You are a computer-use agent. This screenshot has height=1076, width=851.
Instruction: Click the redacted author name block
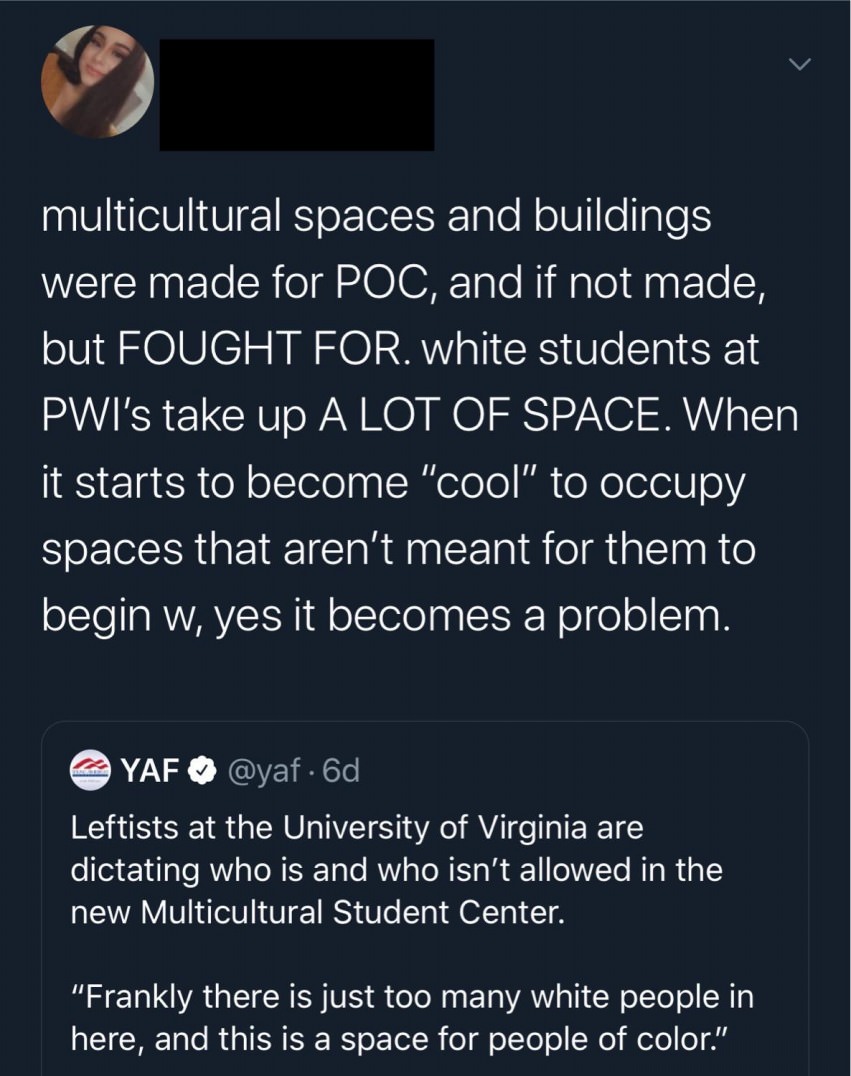pos(296,95)
